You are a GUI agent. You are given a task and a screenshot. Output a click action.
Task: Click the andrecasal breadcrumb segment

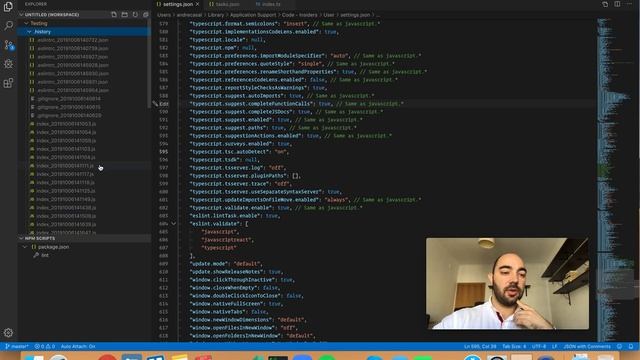[189, 15]
